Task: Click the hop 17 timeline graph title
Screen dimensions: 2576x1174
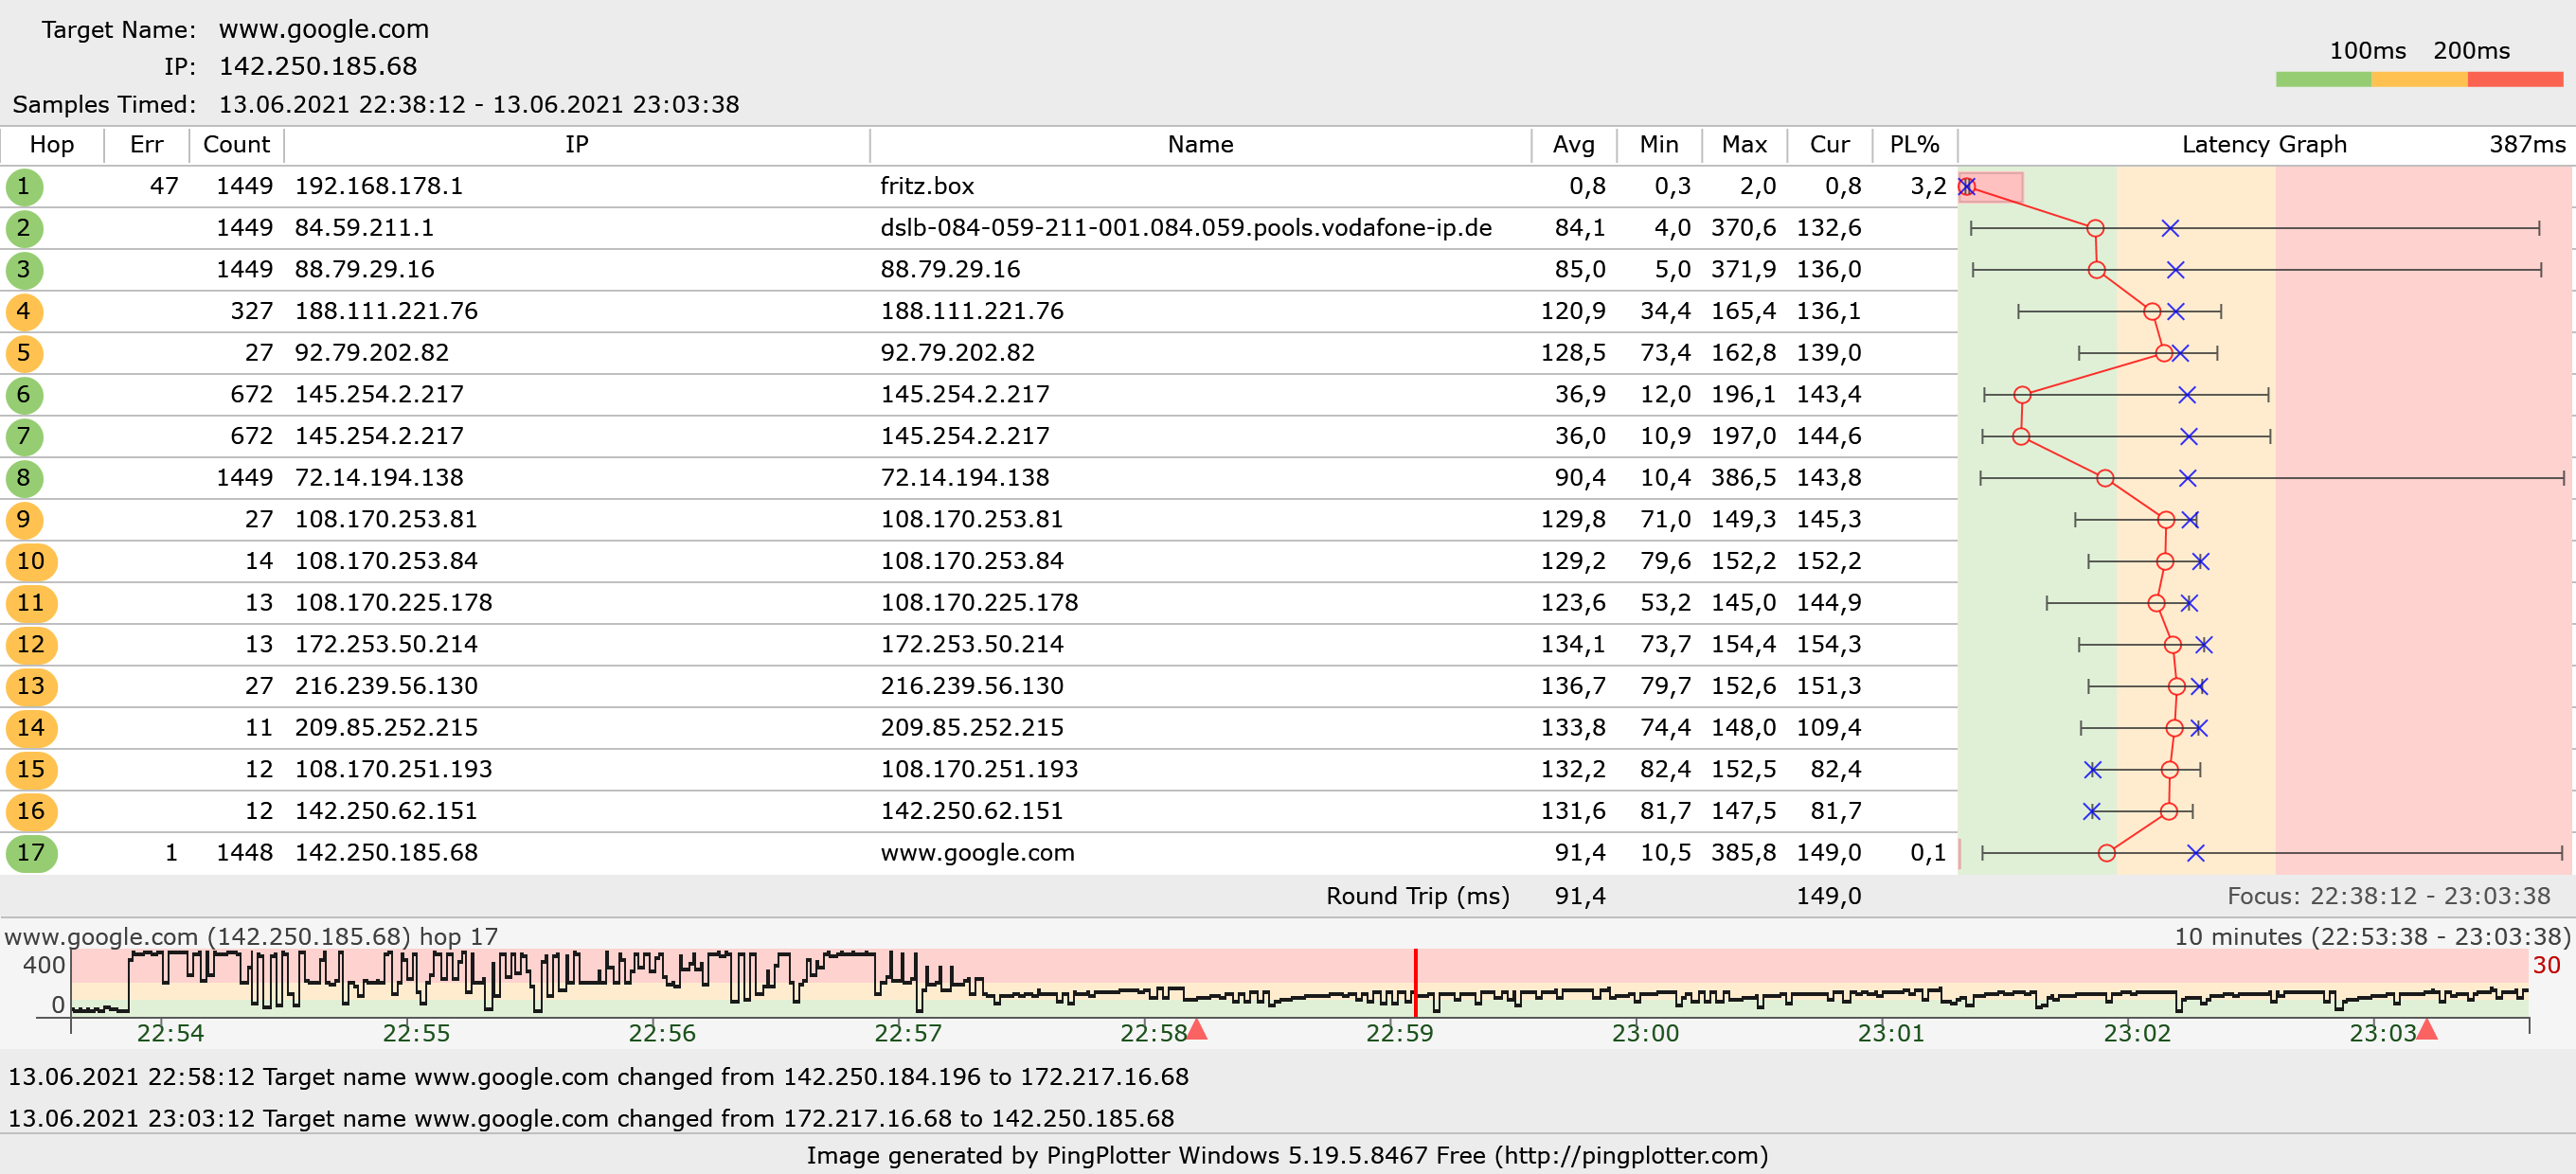Action: pos(251,937)
